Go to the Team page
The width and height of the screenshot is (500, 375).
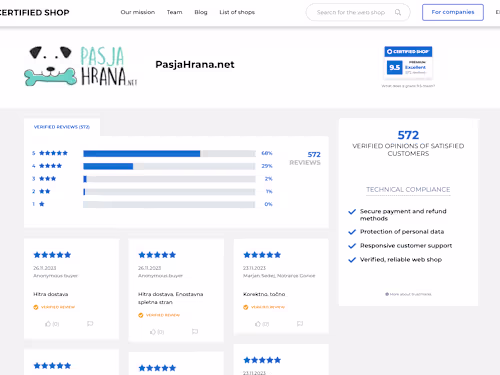tap(175, 12)
